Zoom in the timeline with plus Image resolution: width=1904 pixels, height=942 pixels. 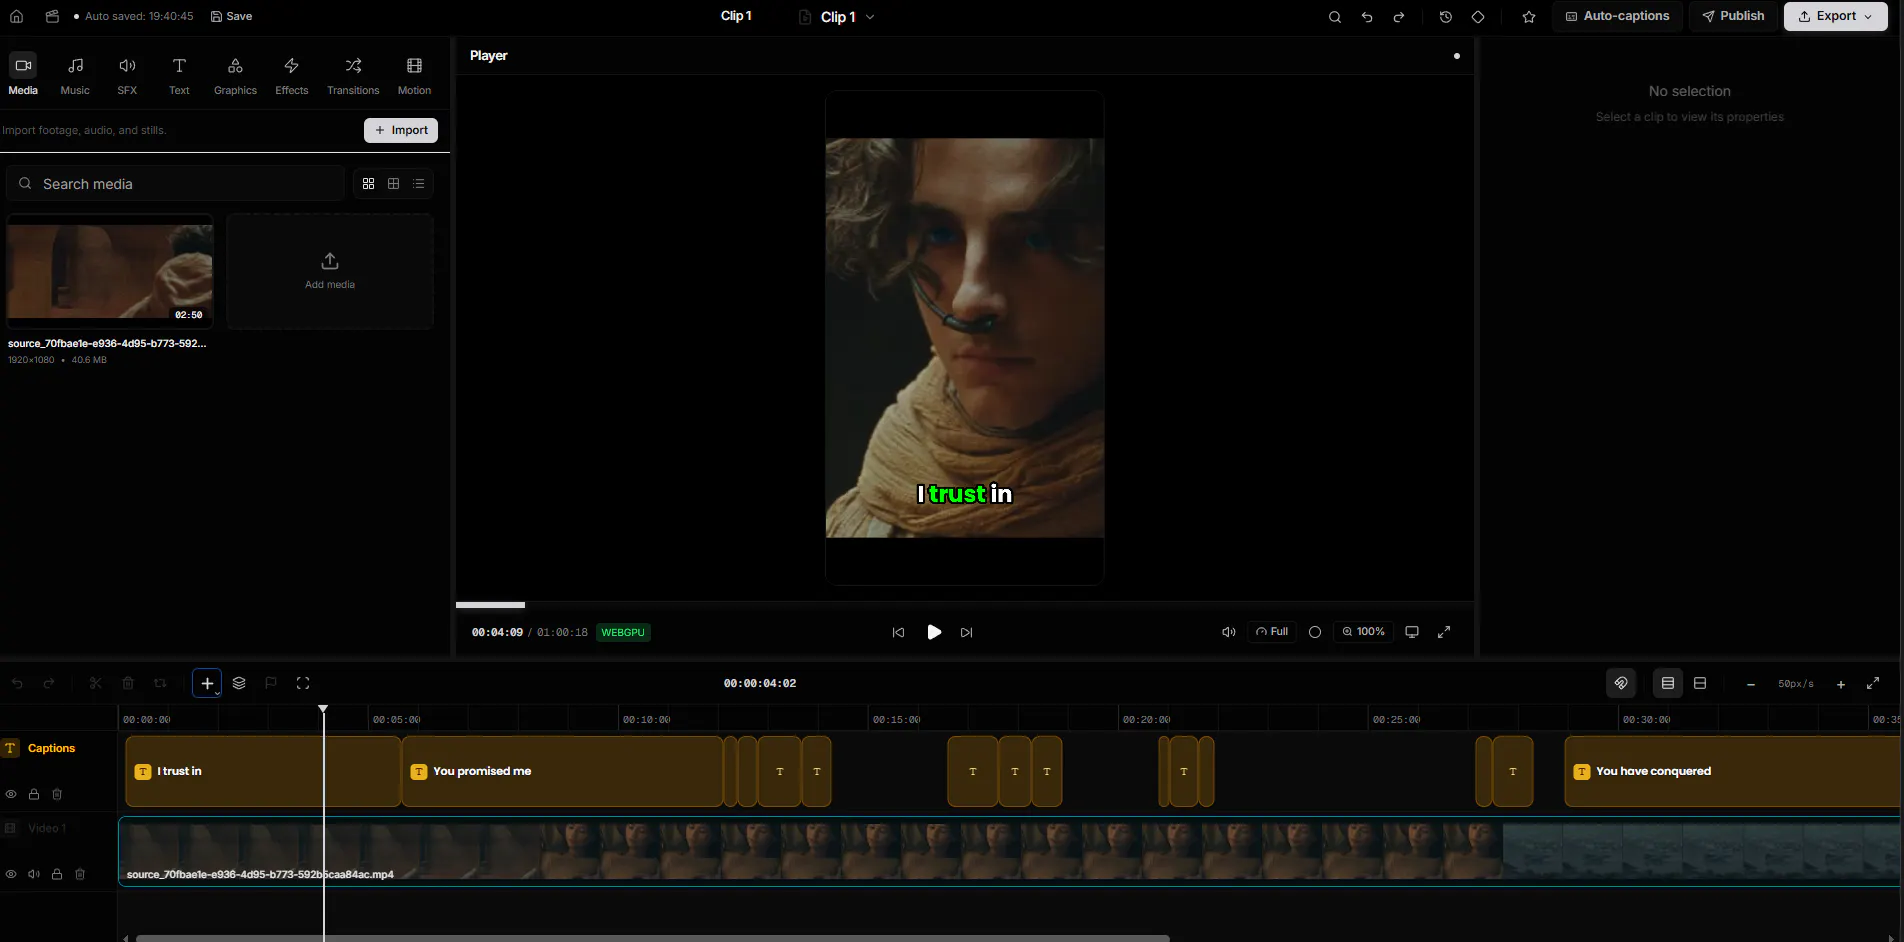click(1841, 684)
